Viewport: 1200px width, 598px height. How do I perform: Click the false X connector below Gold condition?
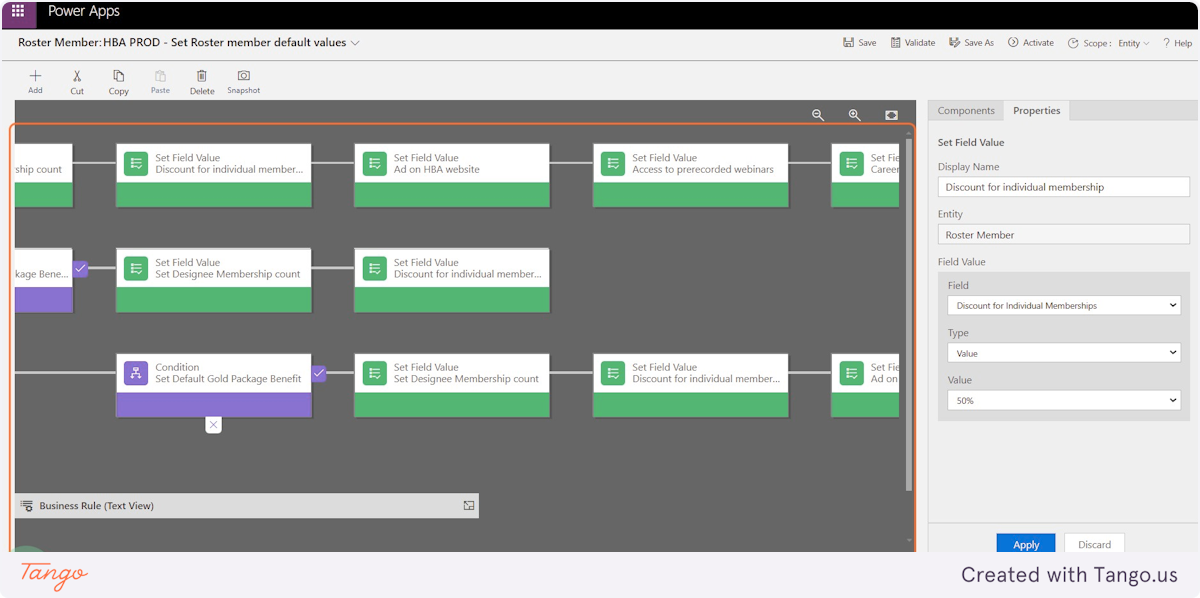tap(213, 425)
